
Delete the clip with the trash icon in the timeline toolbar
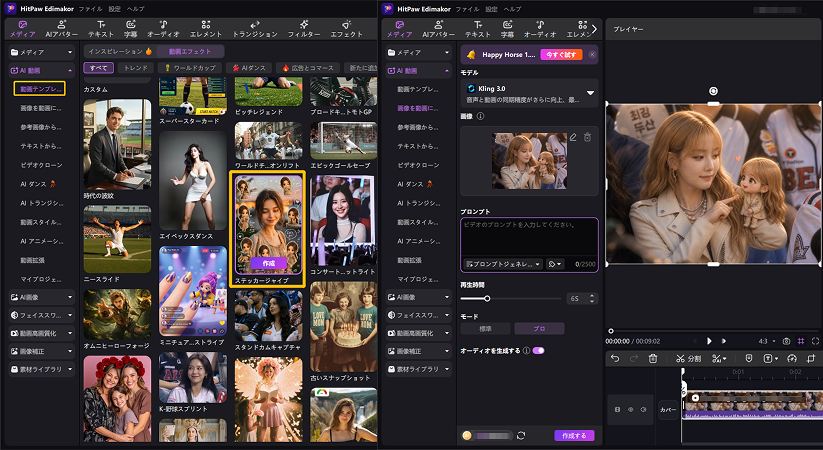pyautogui.click(x=653, y=359)
